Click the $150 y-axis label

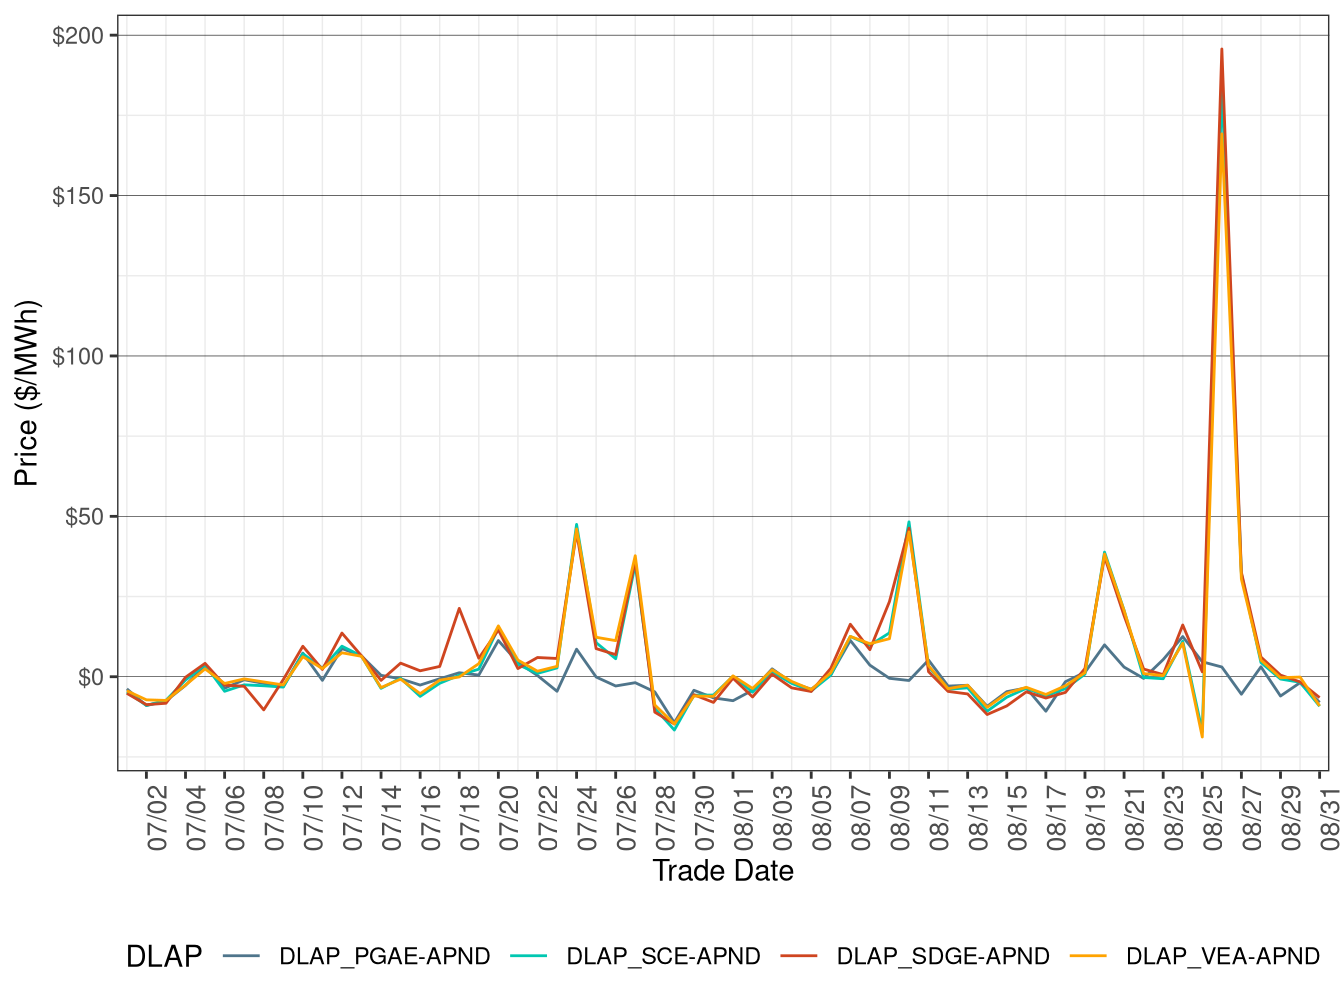point(78,196)
